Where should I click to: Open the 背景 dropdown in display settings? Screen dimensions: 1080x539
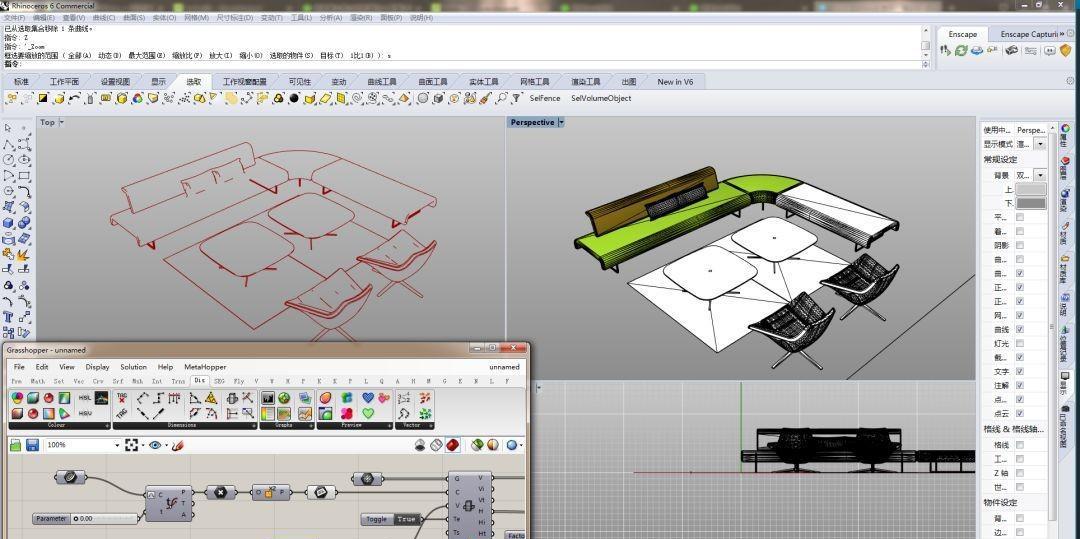coord(1040,176)
